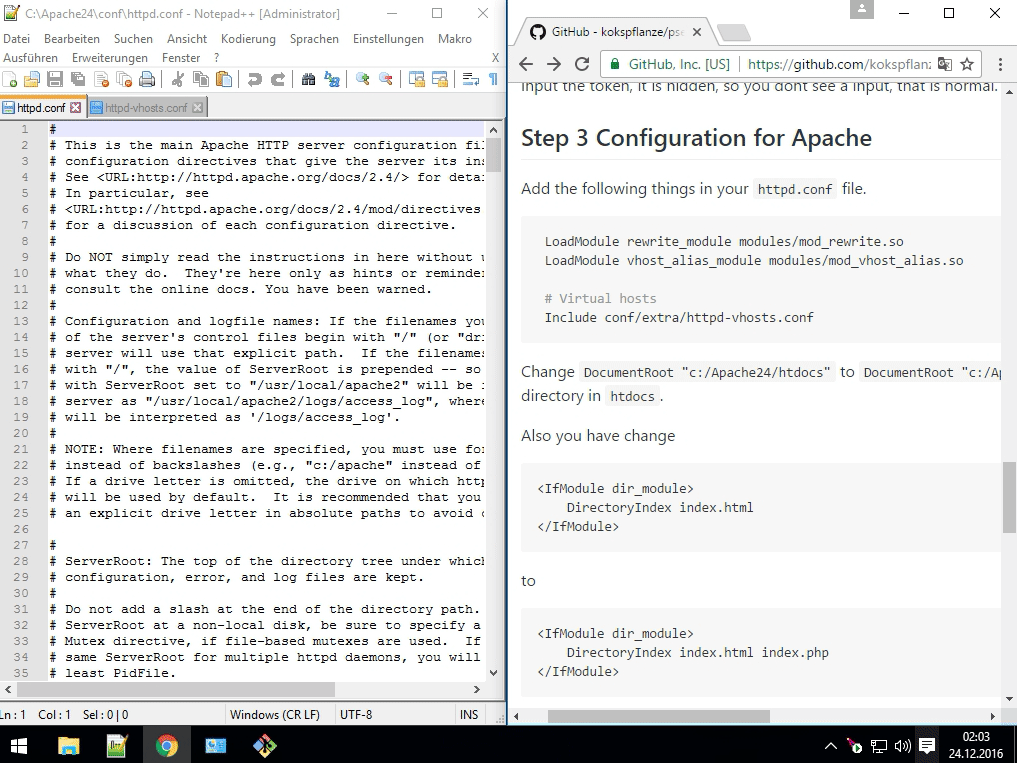Switch to the httpd-vhosts.conf tab
The image size is (1017, 763).
pyautogui.click(x=146, y=107)
